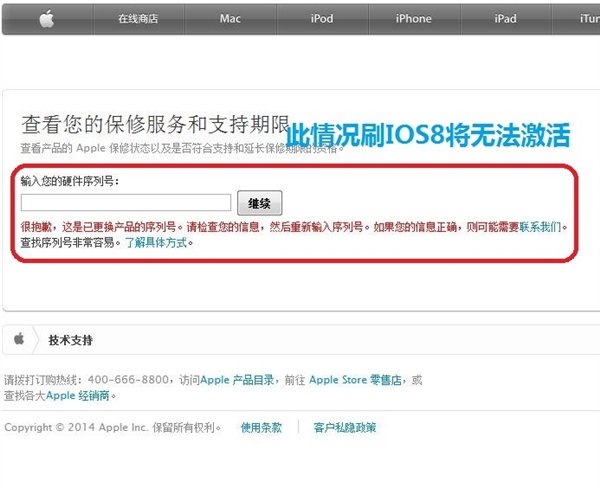Viewport: 600px width, 494px height.
Task: Click the Copyright © 2014 Apple Inc. text
Action: pos(76,427)
